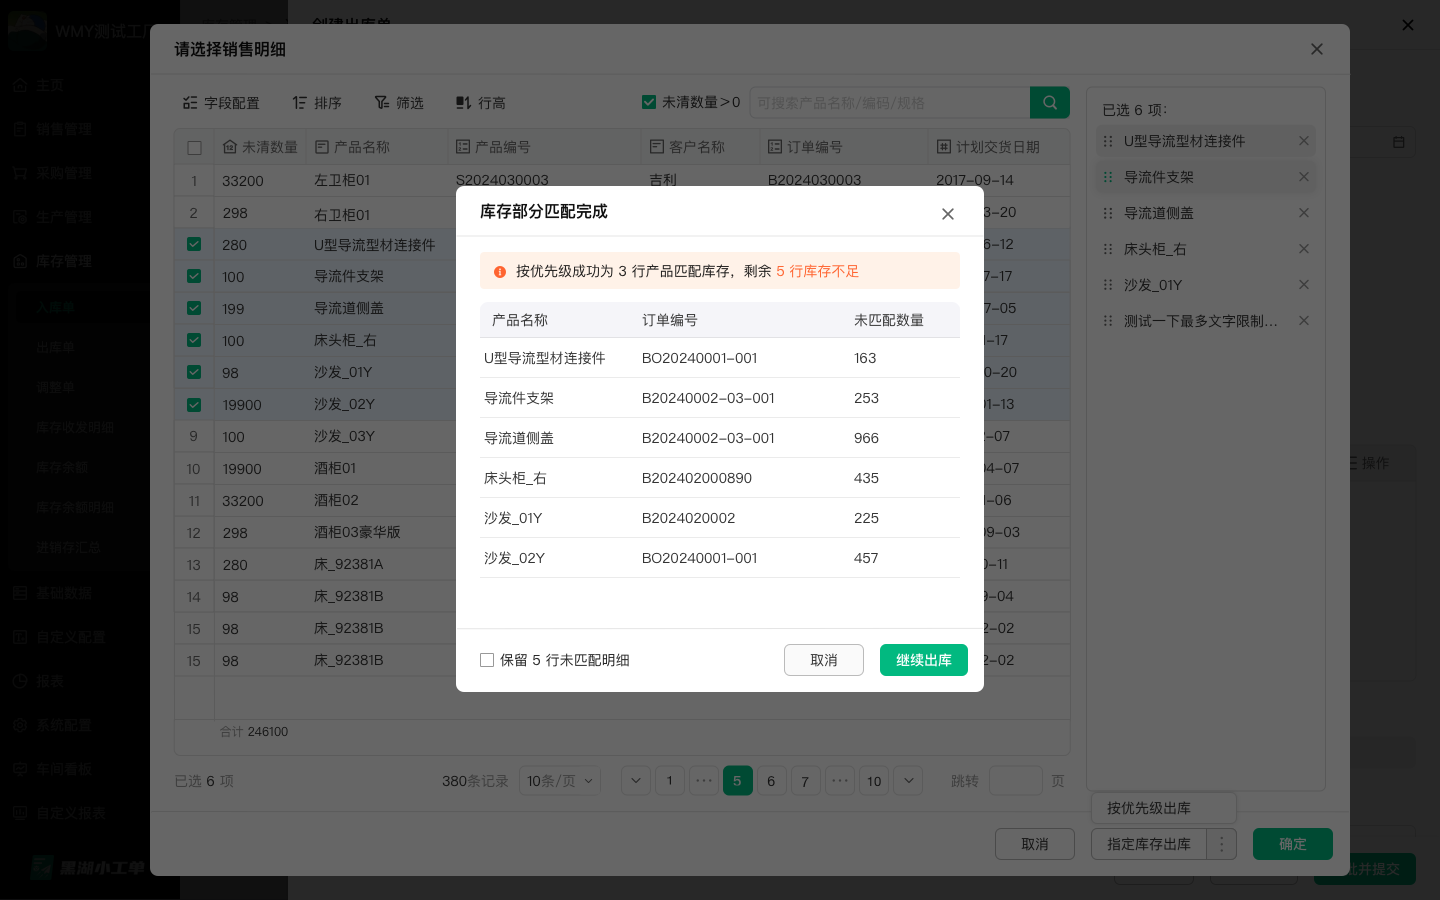This screenshot has width=1440, height=900.
Task: Uncheck the row checkbox for 沙发_02Y
Action: click(x=194, y=404)
